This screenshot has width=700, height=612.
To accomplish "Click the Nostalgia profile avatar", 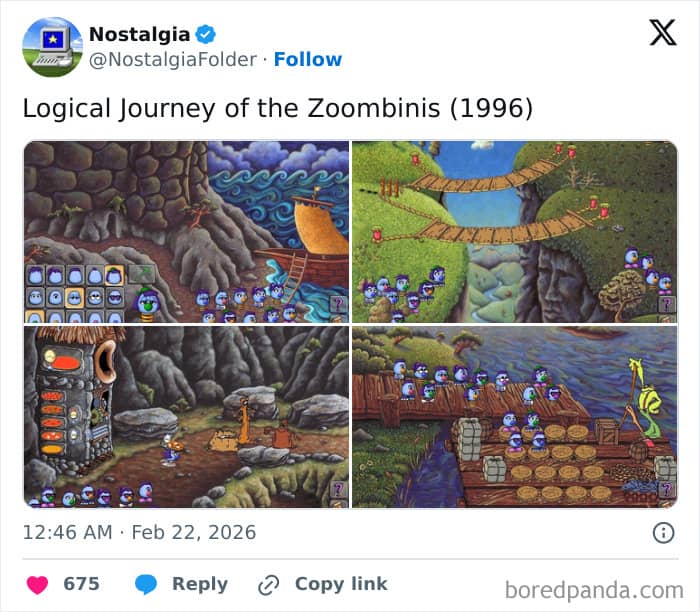I will 52,47.
